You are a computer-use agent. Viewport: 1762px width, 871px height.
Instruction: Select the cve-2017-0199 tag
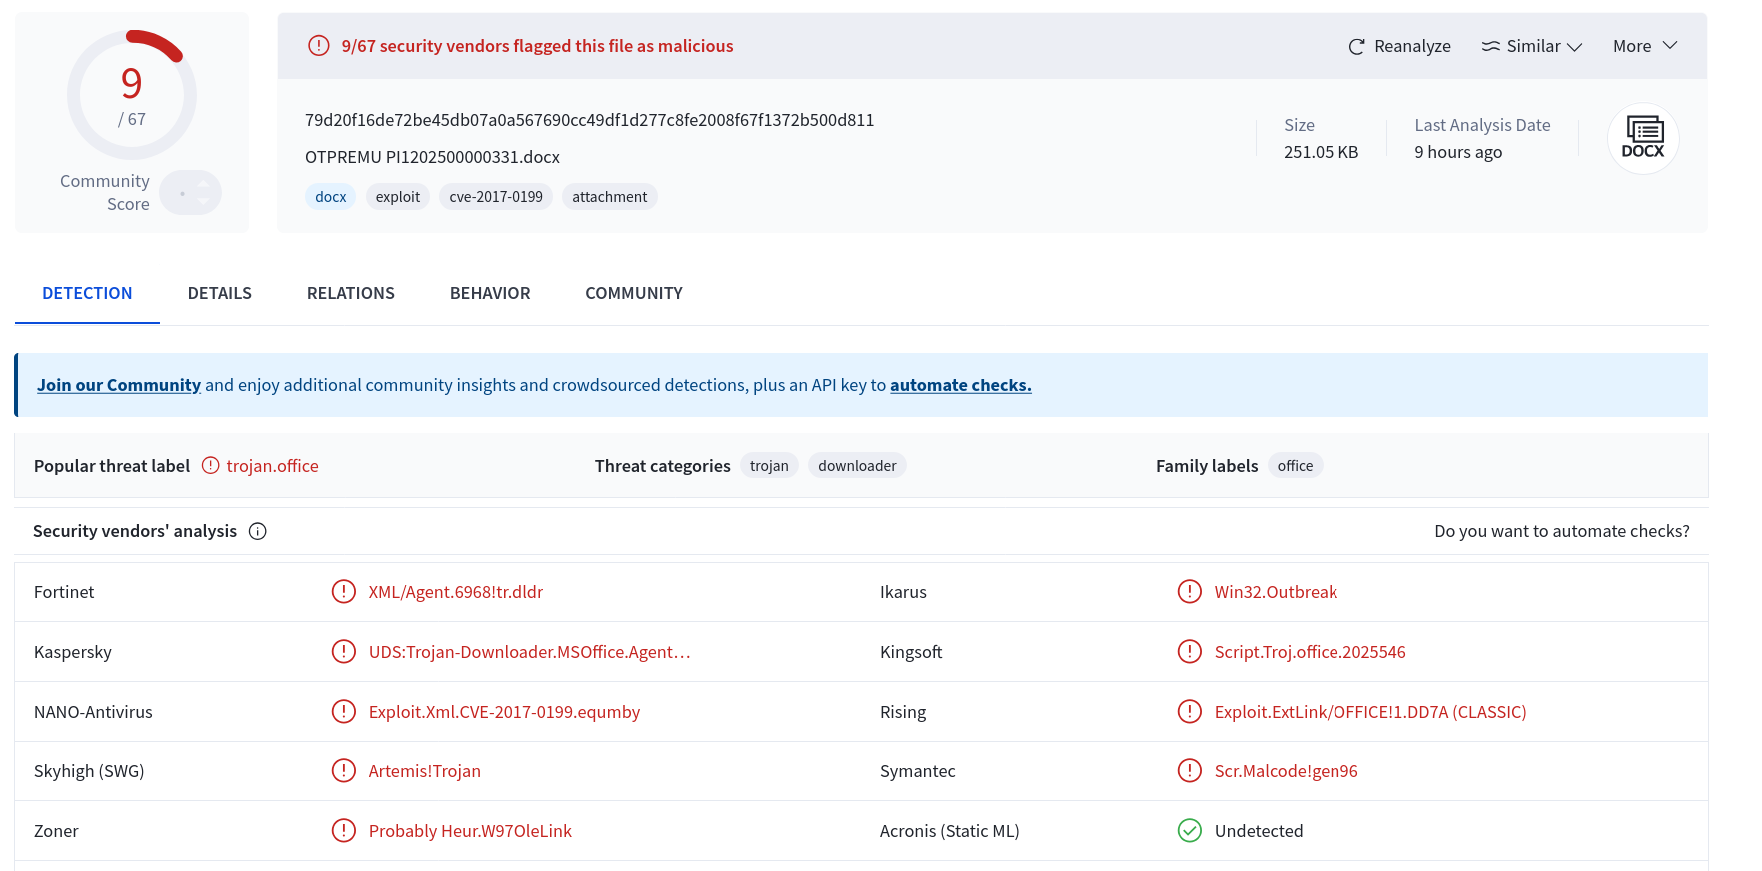tap(496, 197)
